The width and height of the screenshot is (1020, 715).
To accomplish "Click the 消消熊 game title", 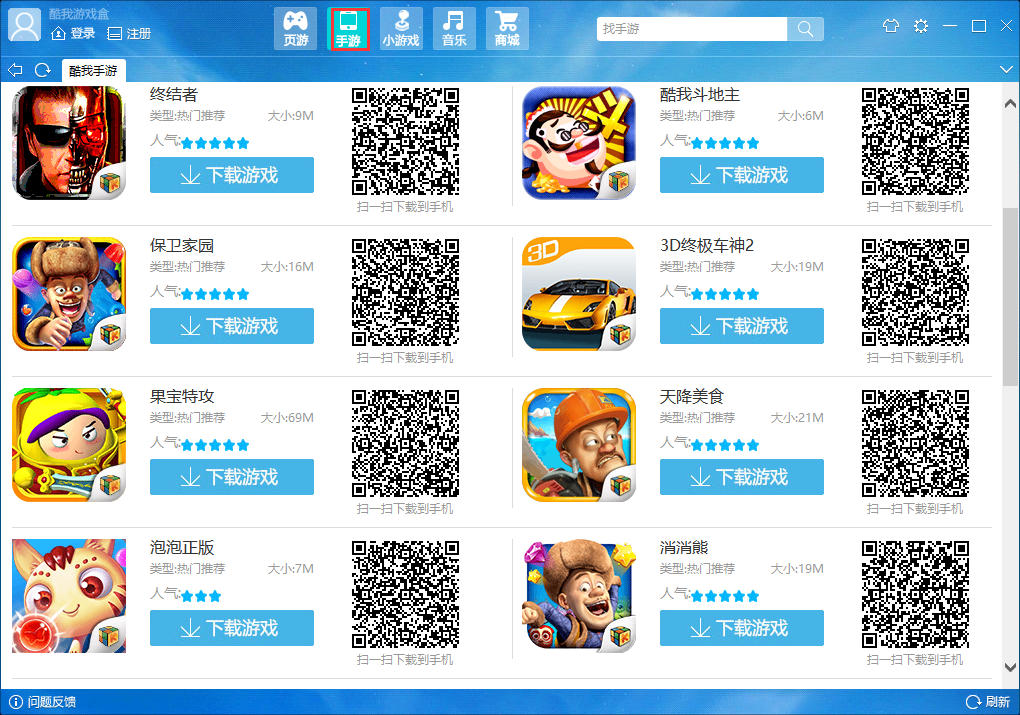I will 684,547.
